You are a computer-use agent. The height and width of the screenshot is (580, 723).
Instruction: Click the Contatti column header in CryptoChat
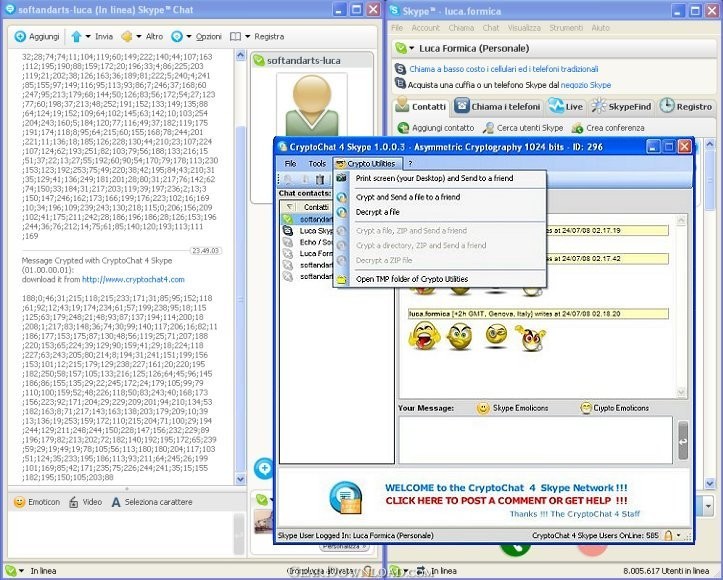316,207
